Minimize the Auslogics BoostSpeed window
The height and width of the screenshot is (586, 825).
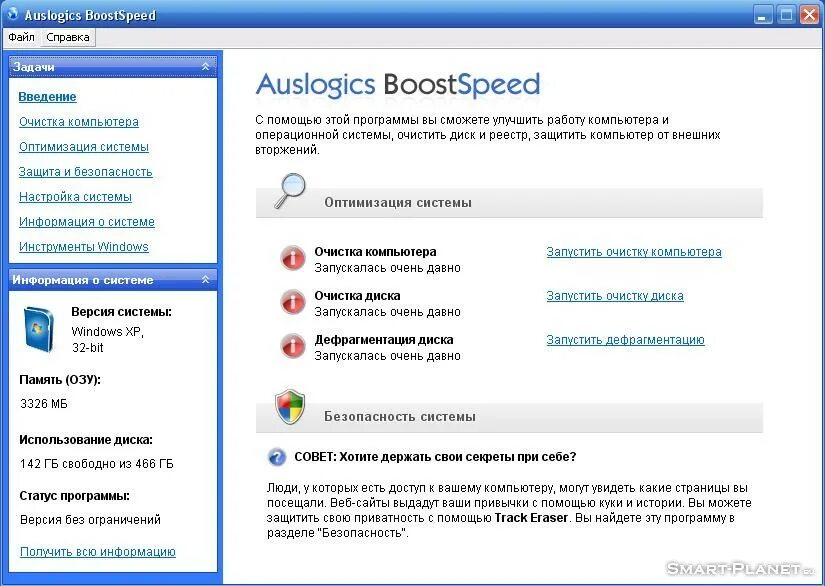pos(762,15)
